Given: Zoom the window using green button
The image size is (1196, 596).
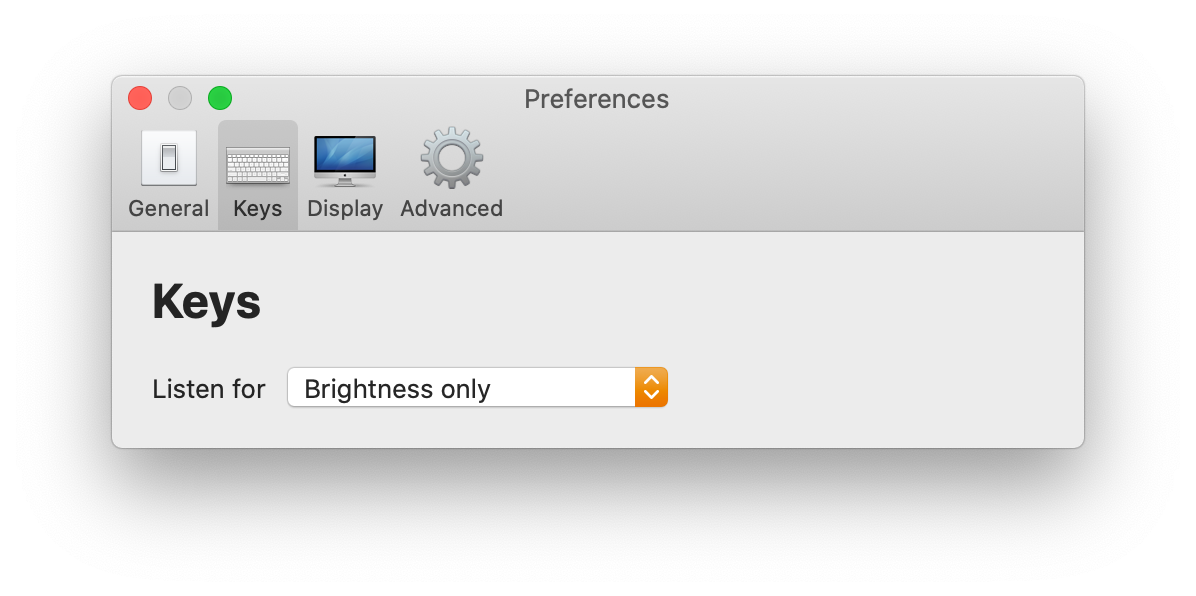Looking at the screenshot, I should tap(220, 98).
